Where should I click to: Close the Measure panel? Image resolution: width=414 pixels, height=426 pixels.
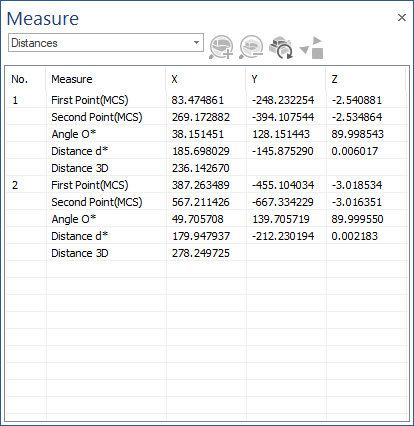coord(402,18)
